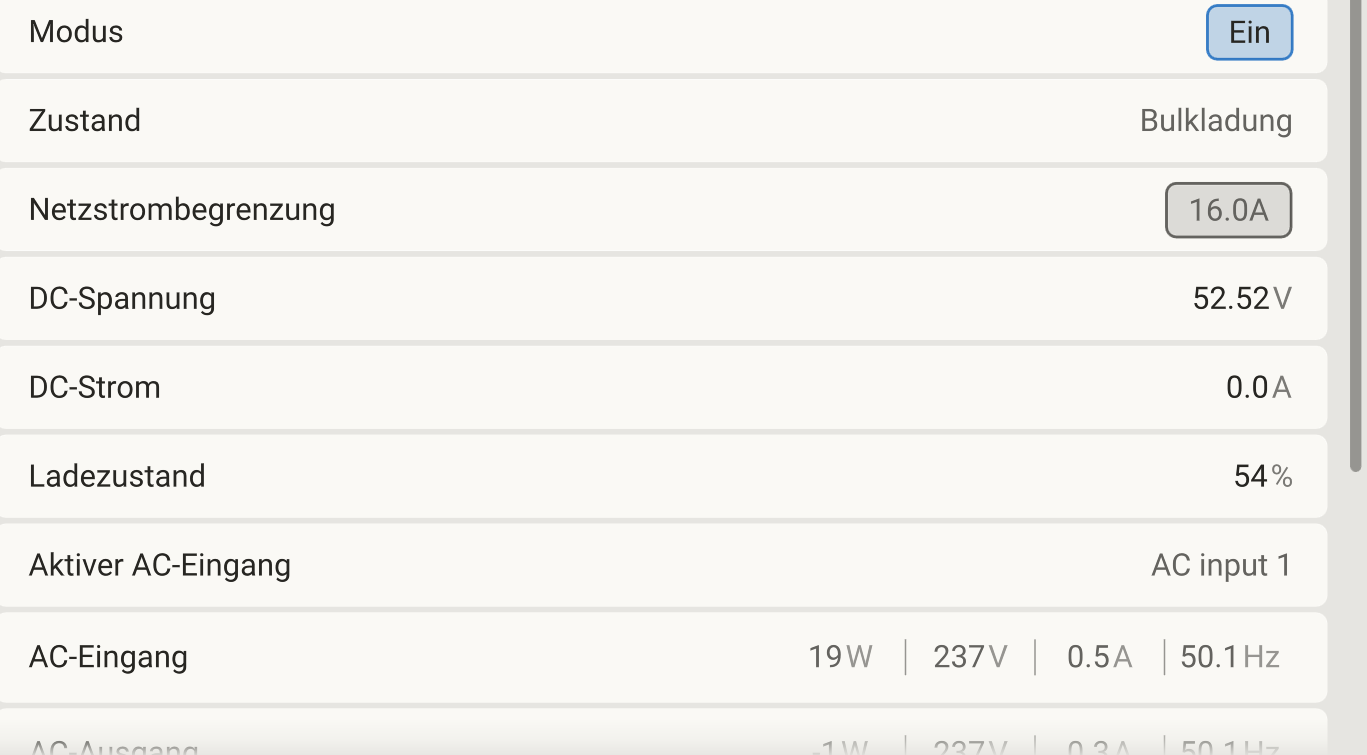
Task: Select the 52.52 V voltage value
Action: tap(1242, 299)
